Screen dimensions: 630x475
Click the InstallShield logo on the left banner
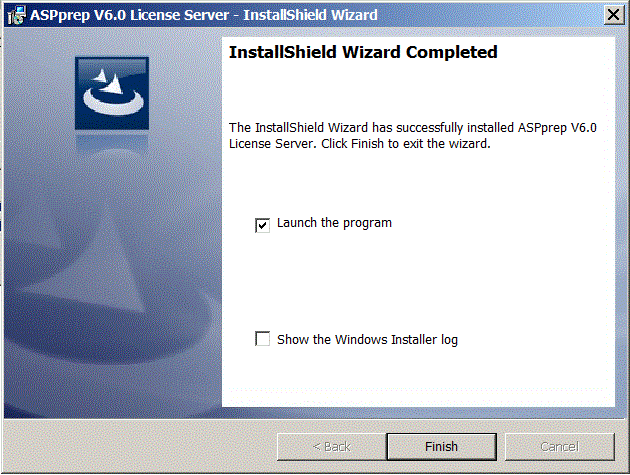coord(112,93)
